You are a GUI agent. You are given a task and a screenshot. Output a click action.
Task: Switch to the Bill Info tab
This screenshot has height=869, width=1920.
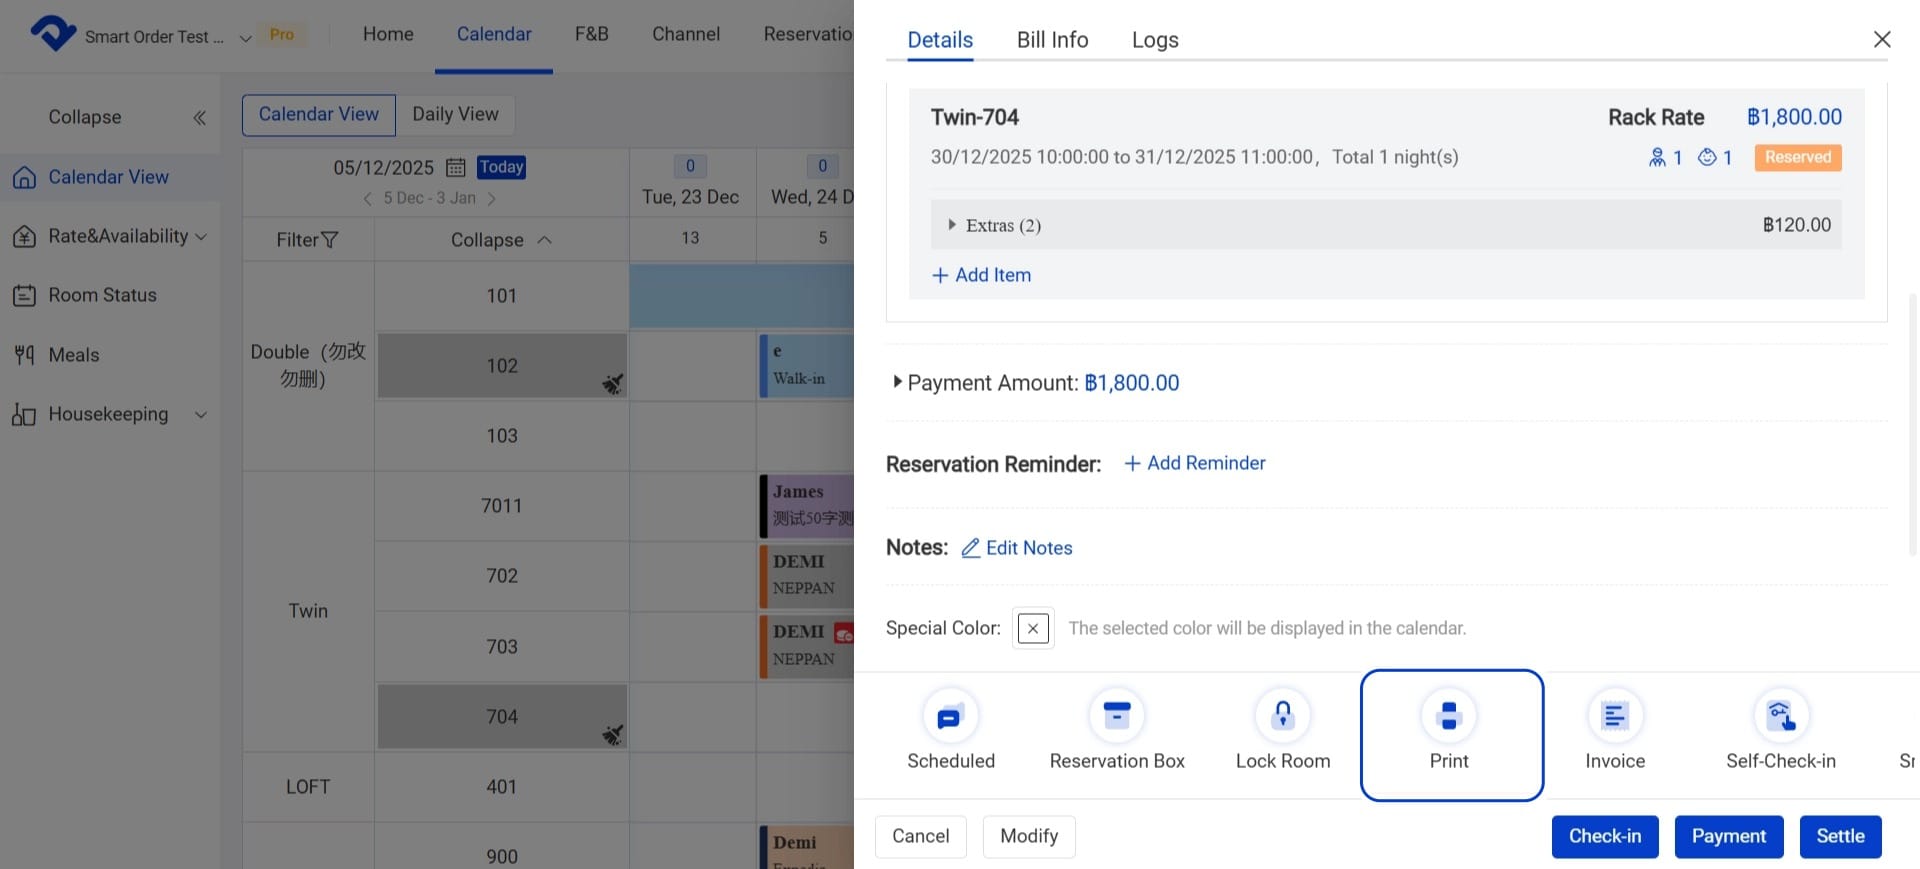(x=1052, y=40)
